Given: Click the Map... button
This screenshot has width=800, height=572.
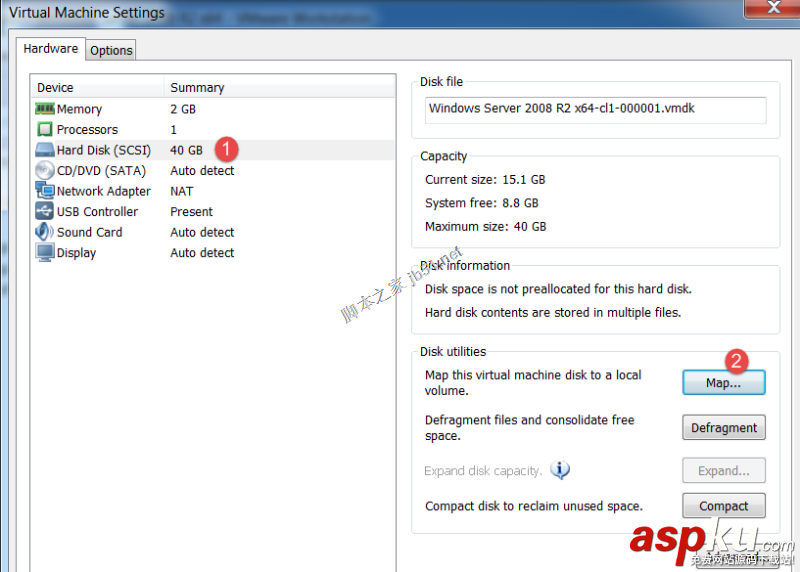Looking at the screenshot, I should pyautogui.click(x=723, y=383).
